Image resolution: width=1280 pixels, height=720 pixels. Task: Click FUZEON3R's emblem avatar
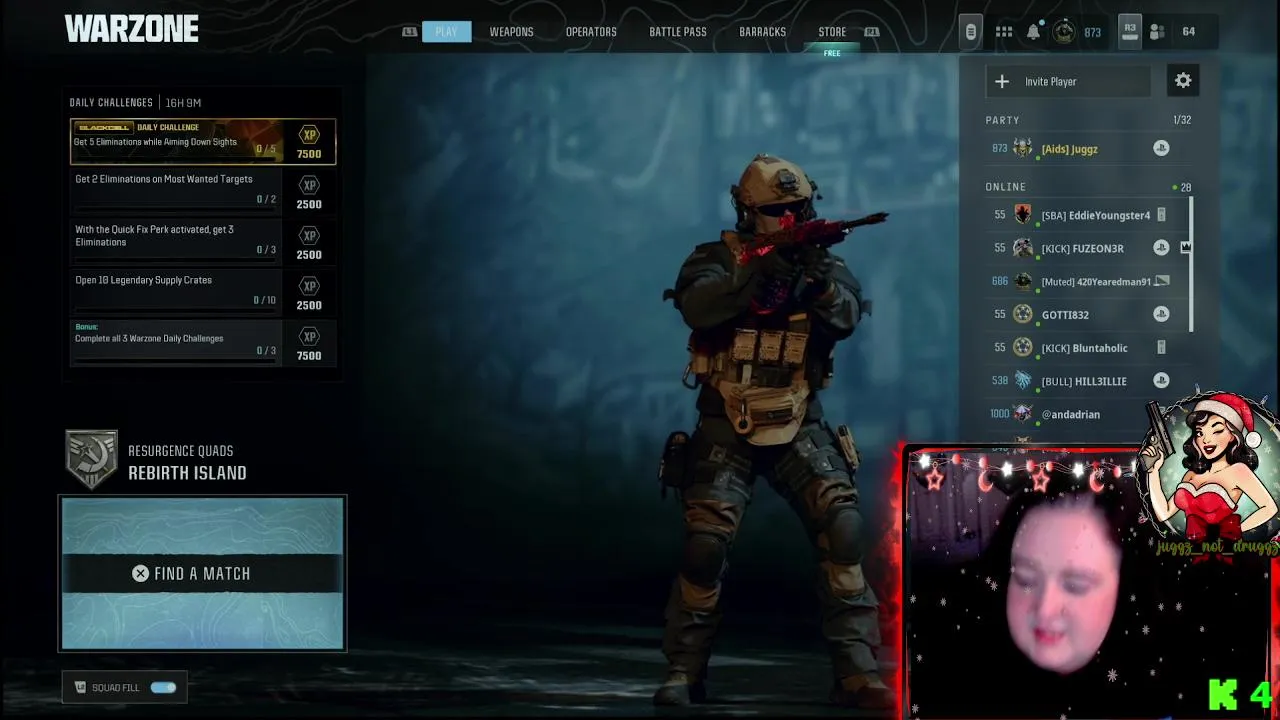pos(1022,248)
